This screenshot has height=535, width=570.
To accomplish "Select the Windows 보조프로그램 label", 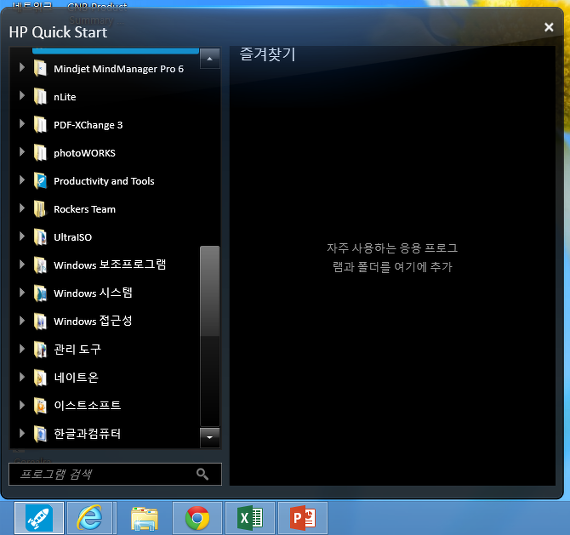I will (x=109, y=265).
